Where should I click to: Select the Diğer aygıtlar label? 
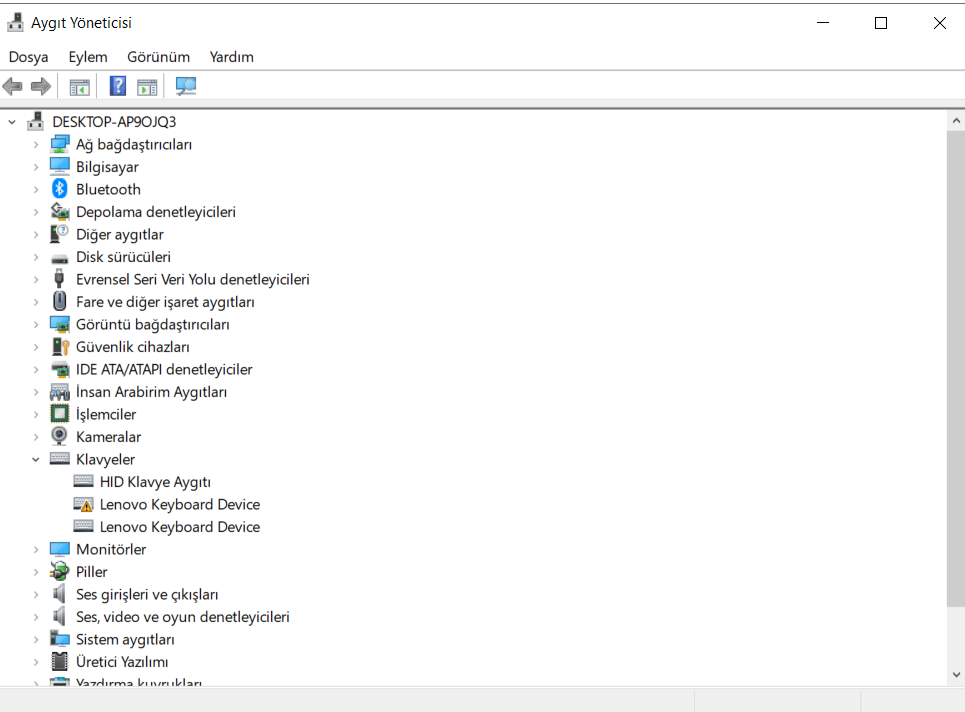(x=120, y=234)
